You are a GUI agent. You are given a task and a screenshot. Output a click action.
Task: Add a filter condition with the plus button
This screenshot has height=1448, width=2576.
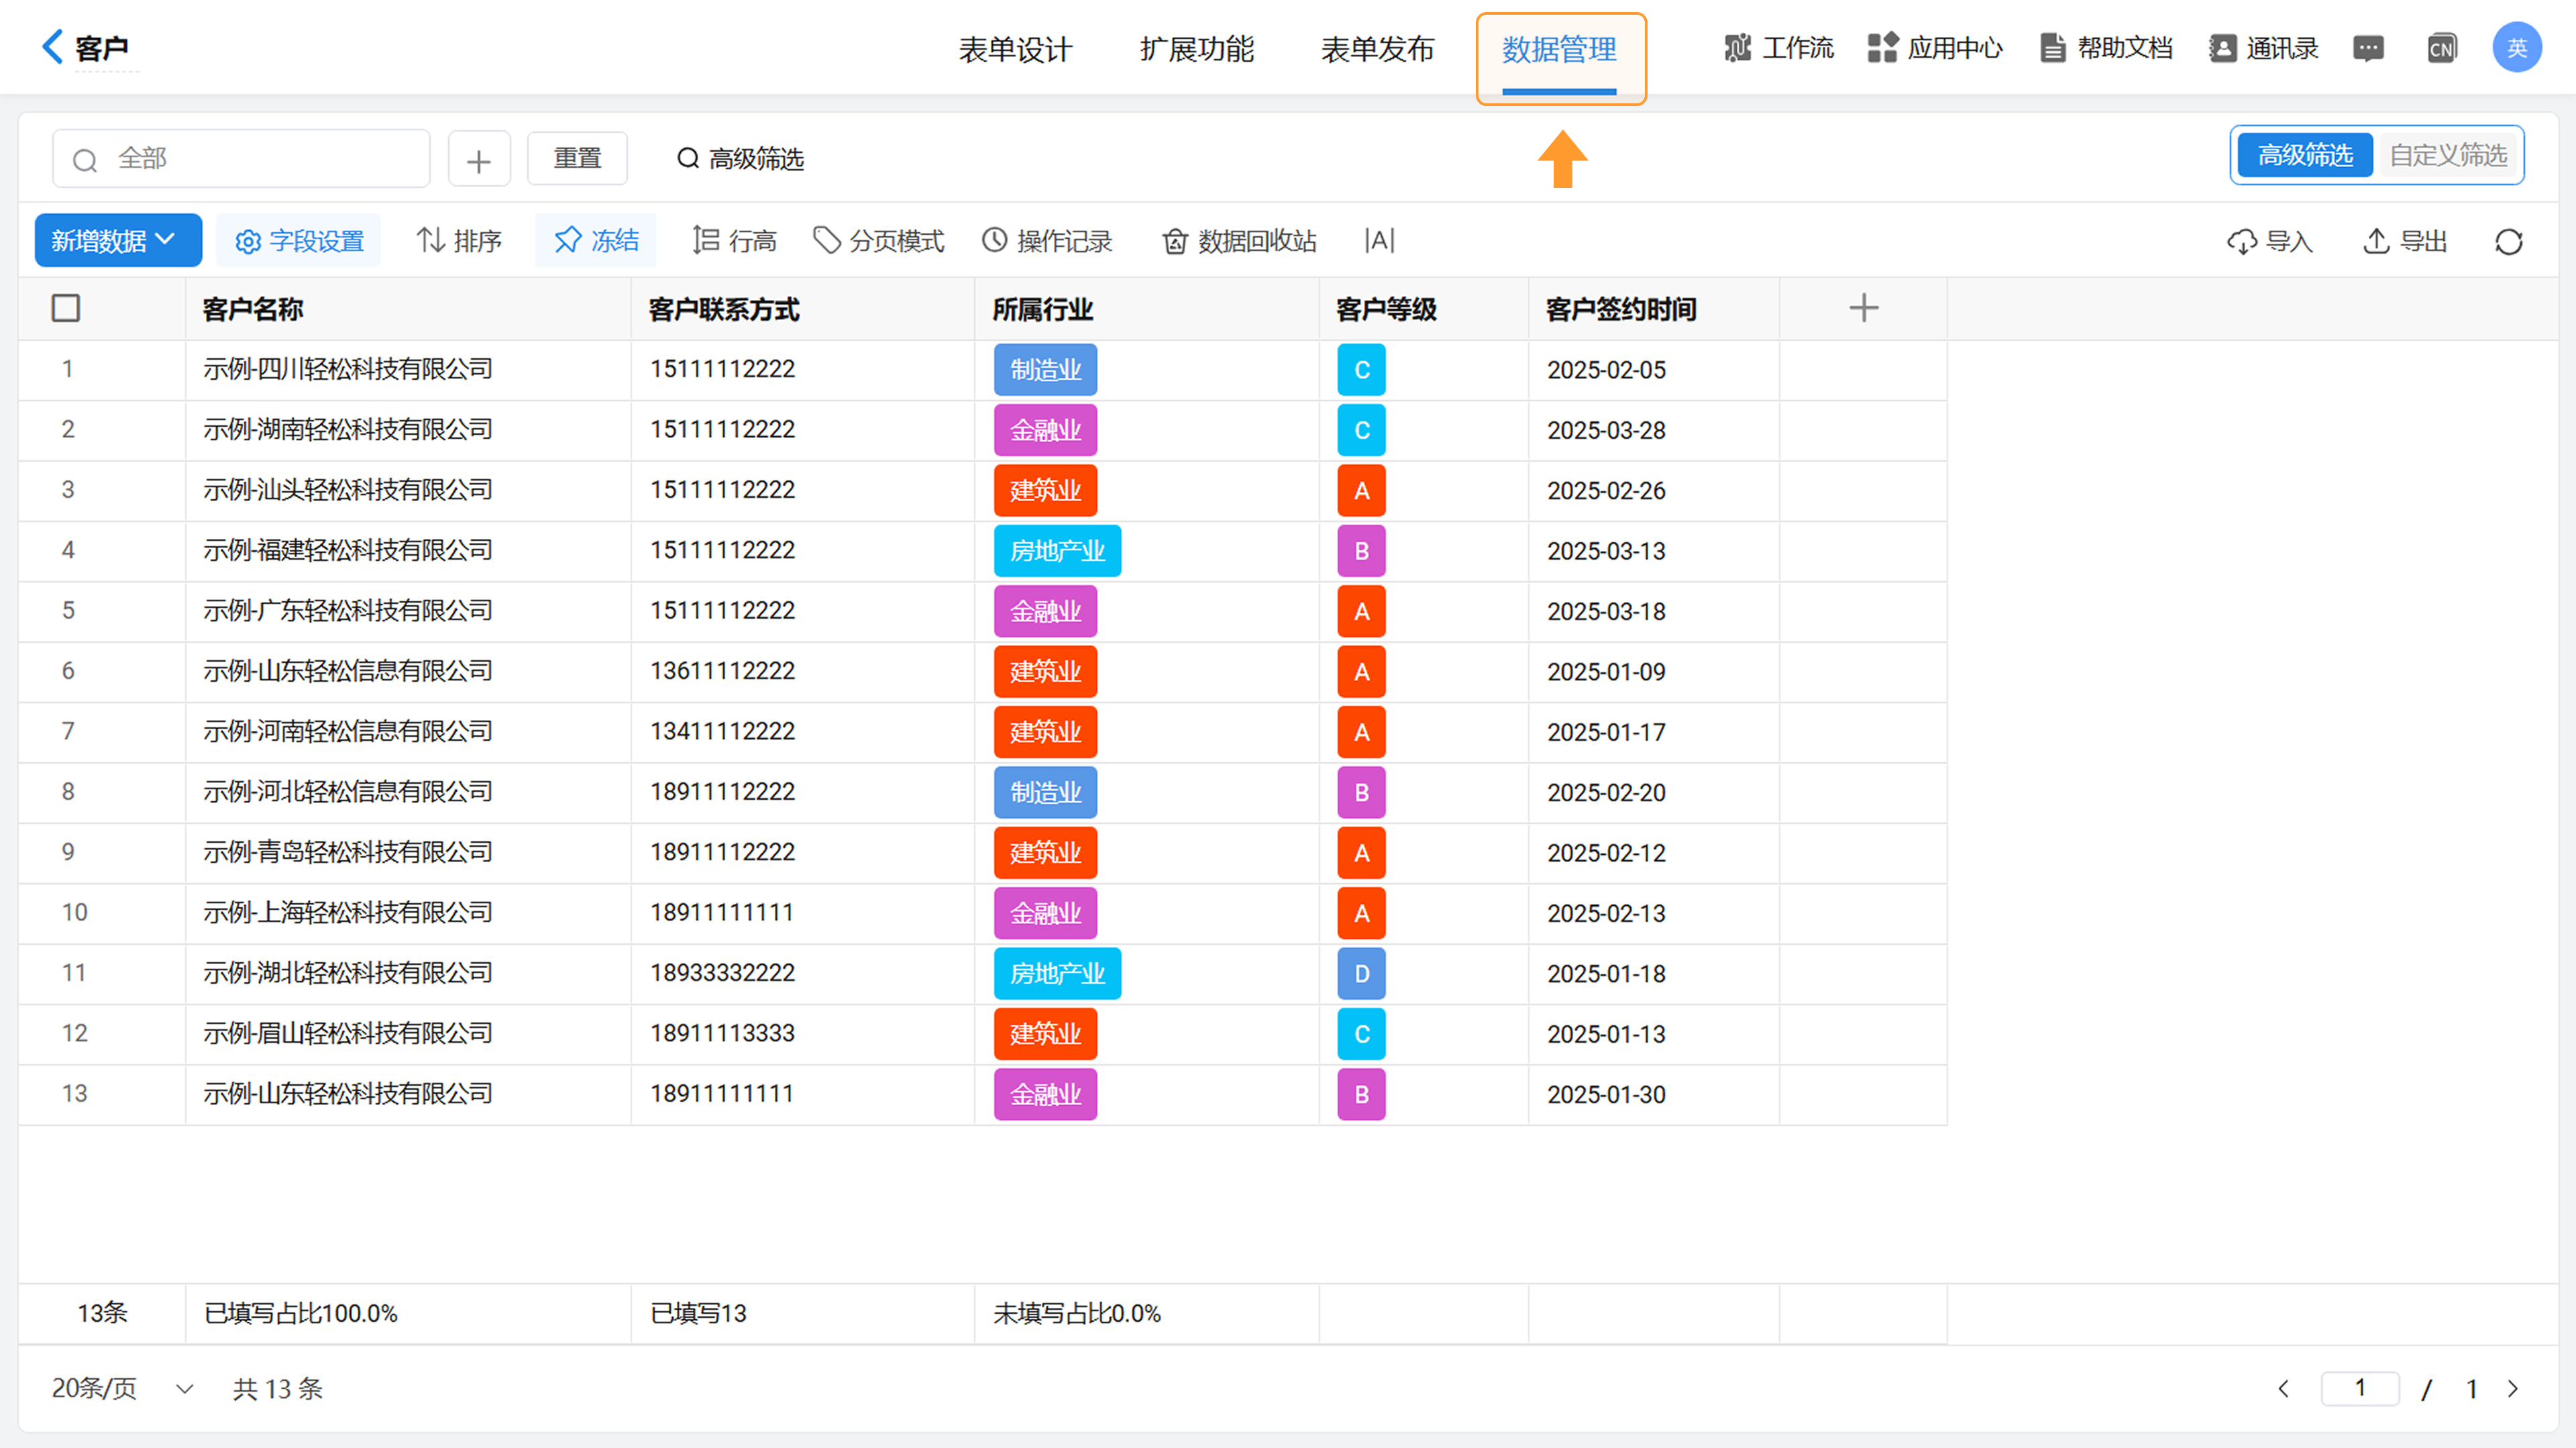click(479, 159)
